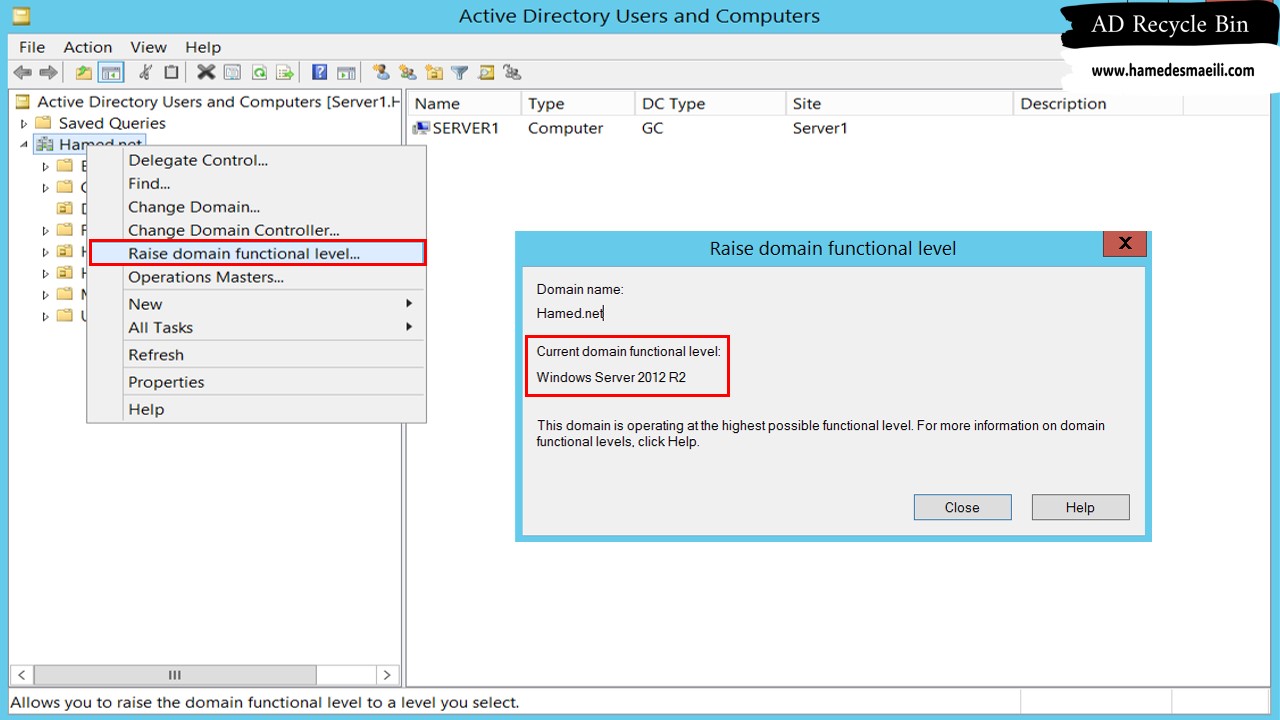Choose Raise domain functional level... menu entry
1280x720 pixels.
click(257, 253)
